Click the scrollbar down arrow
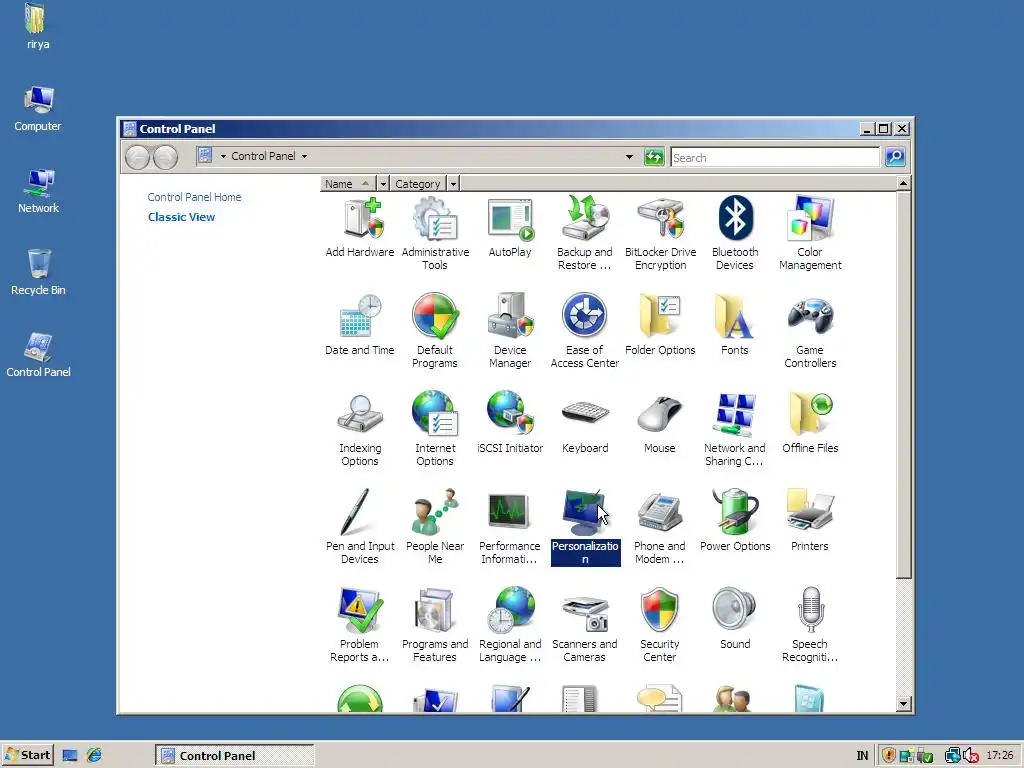The image size is (1024, 768). pos(903,704)
